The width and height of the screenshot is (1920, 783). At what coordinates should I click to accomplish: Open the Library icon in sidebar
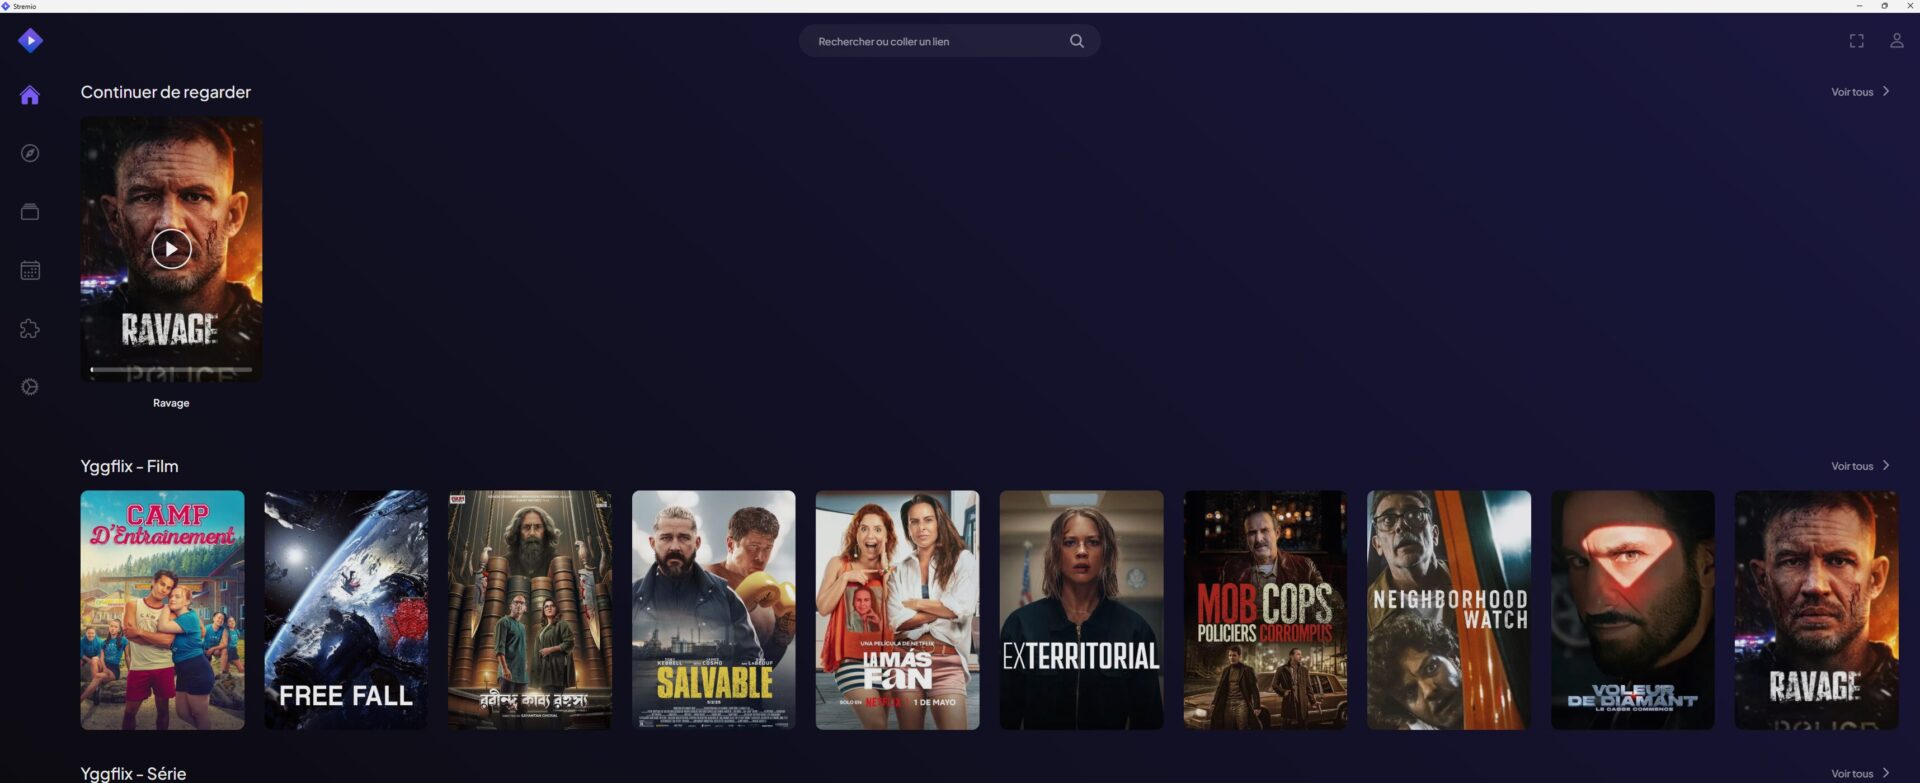[x=30, y=212]
